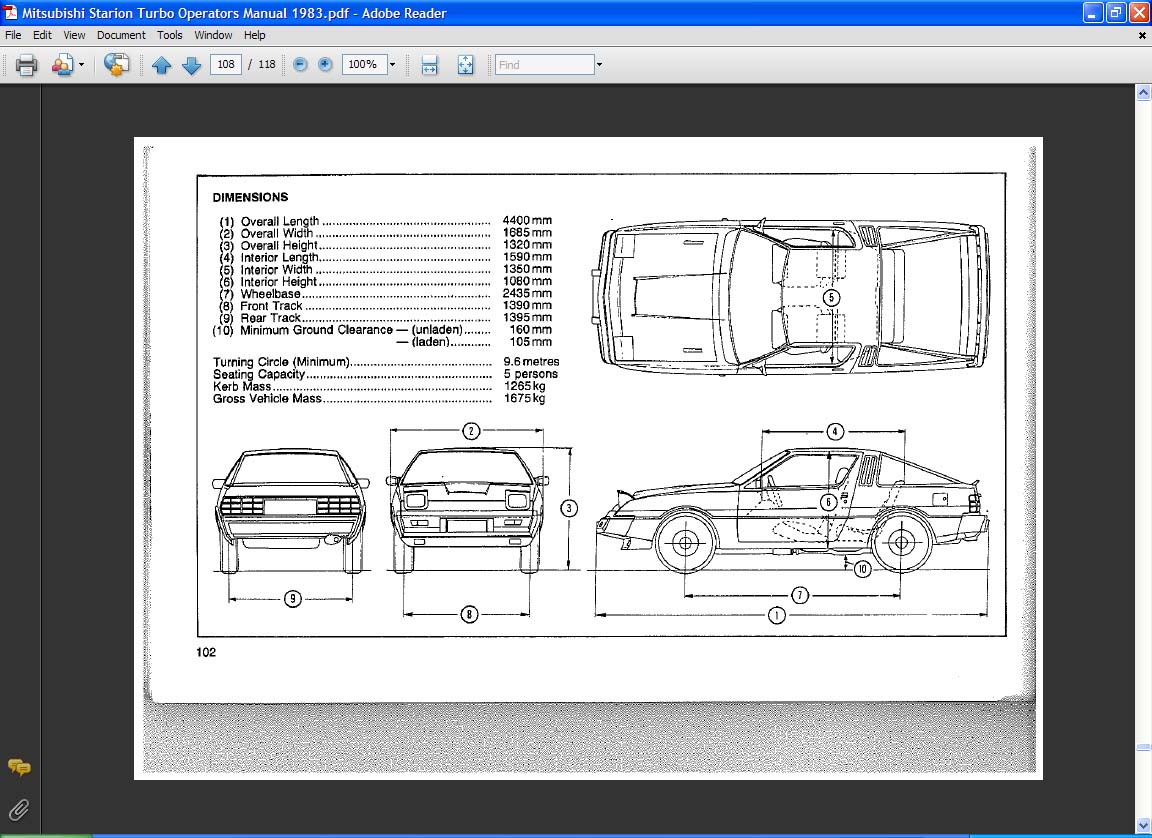Expand the collaborate icon dropdown arrow

click(x=81, y=65)
